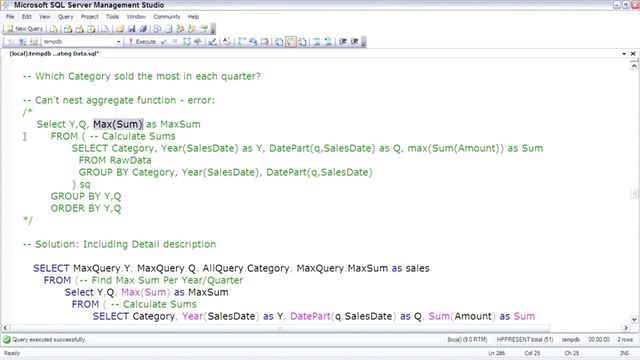Open the Edit menu

click(27, 17)
